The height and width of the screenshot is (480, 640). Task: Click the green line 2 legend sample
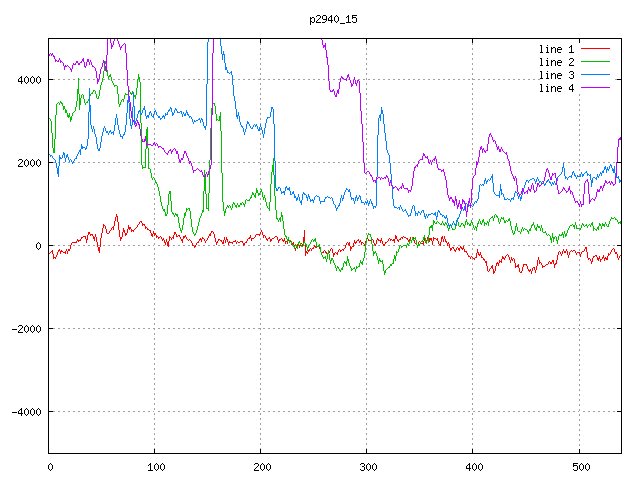tap(596, 62)
